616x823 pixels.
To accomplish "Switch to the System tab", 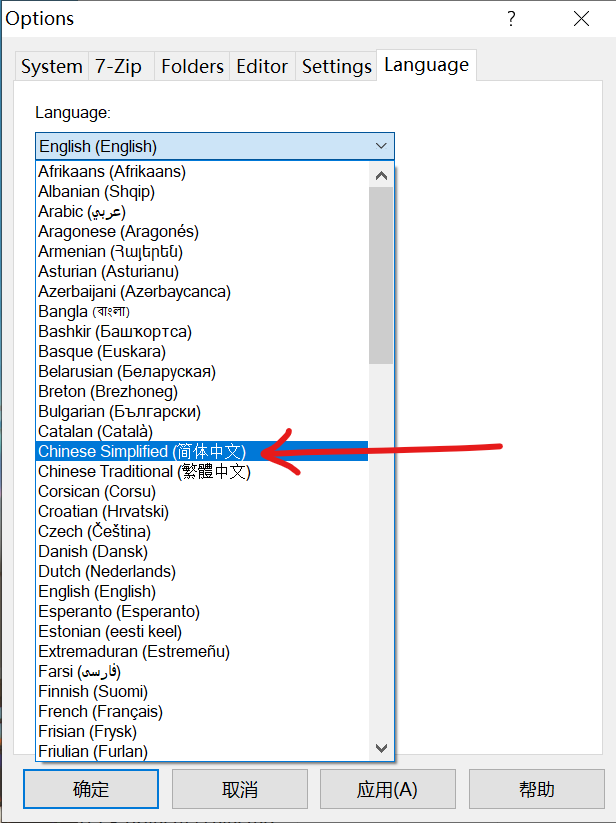I will click(51, 67).
